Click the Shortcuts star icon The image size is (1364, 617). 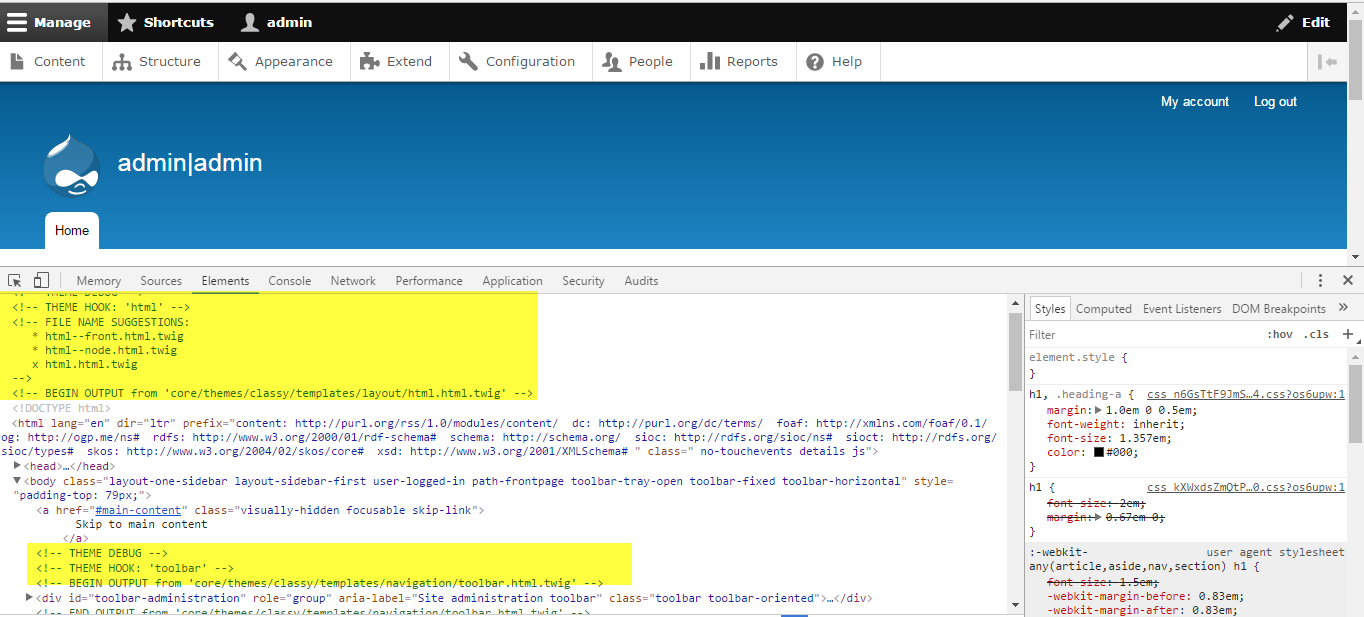(x=127, y=22)
